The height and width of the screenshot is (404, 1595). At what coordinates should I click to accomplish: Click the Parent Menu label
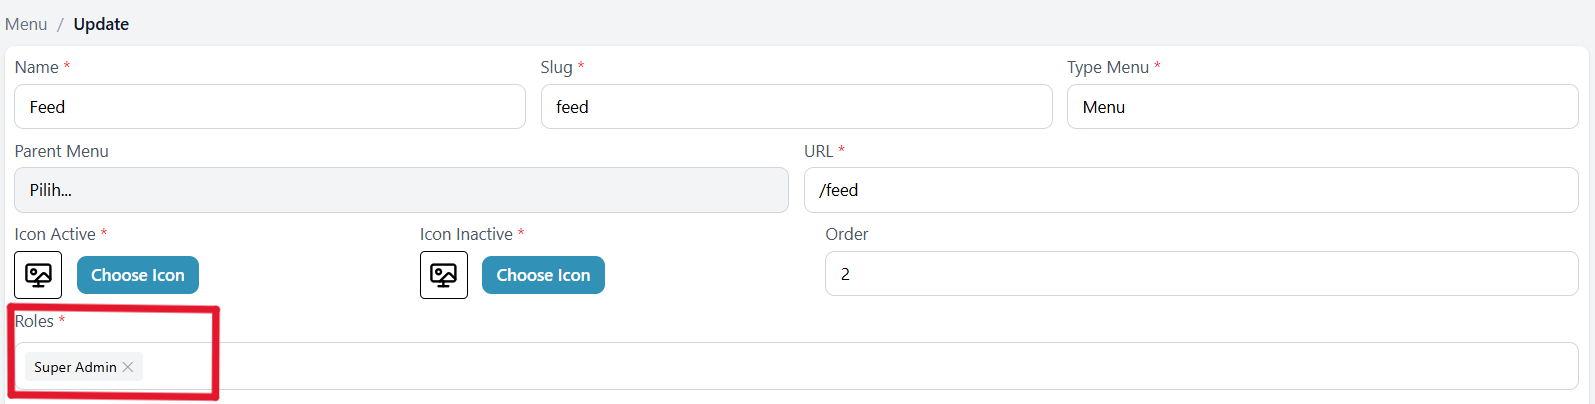point(61,151)
